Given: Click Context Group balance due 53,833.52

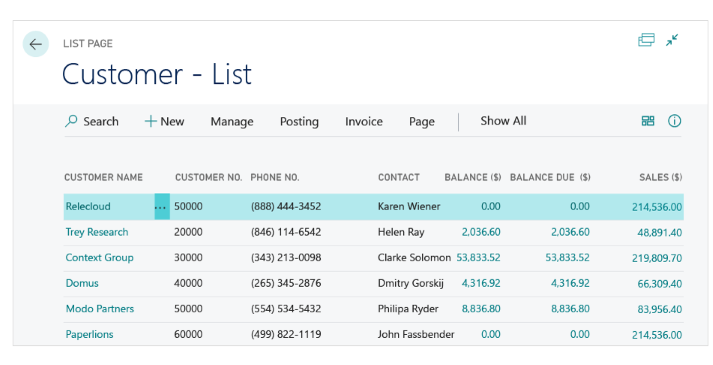Looking at the screenshot, I should pyautogui.click(x=567, y=258).
